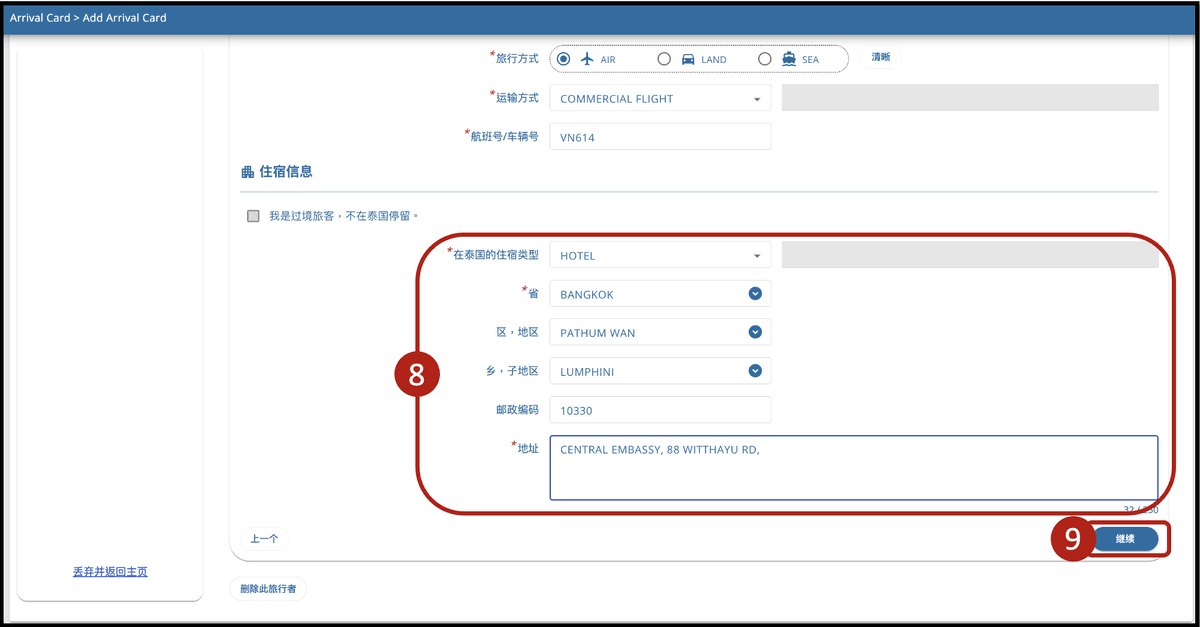Expand the PATHUM WAN district dropdown arrow
The width and height of the screenshot is (1200, 627).
(x=755, y=332)
